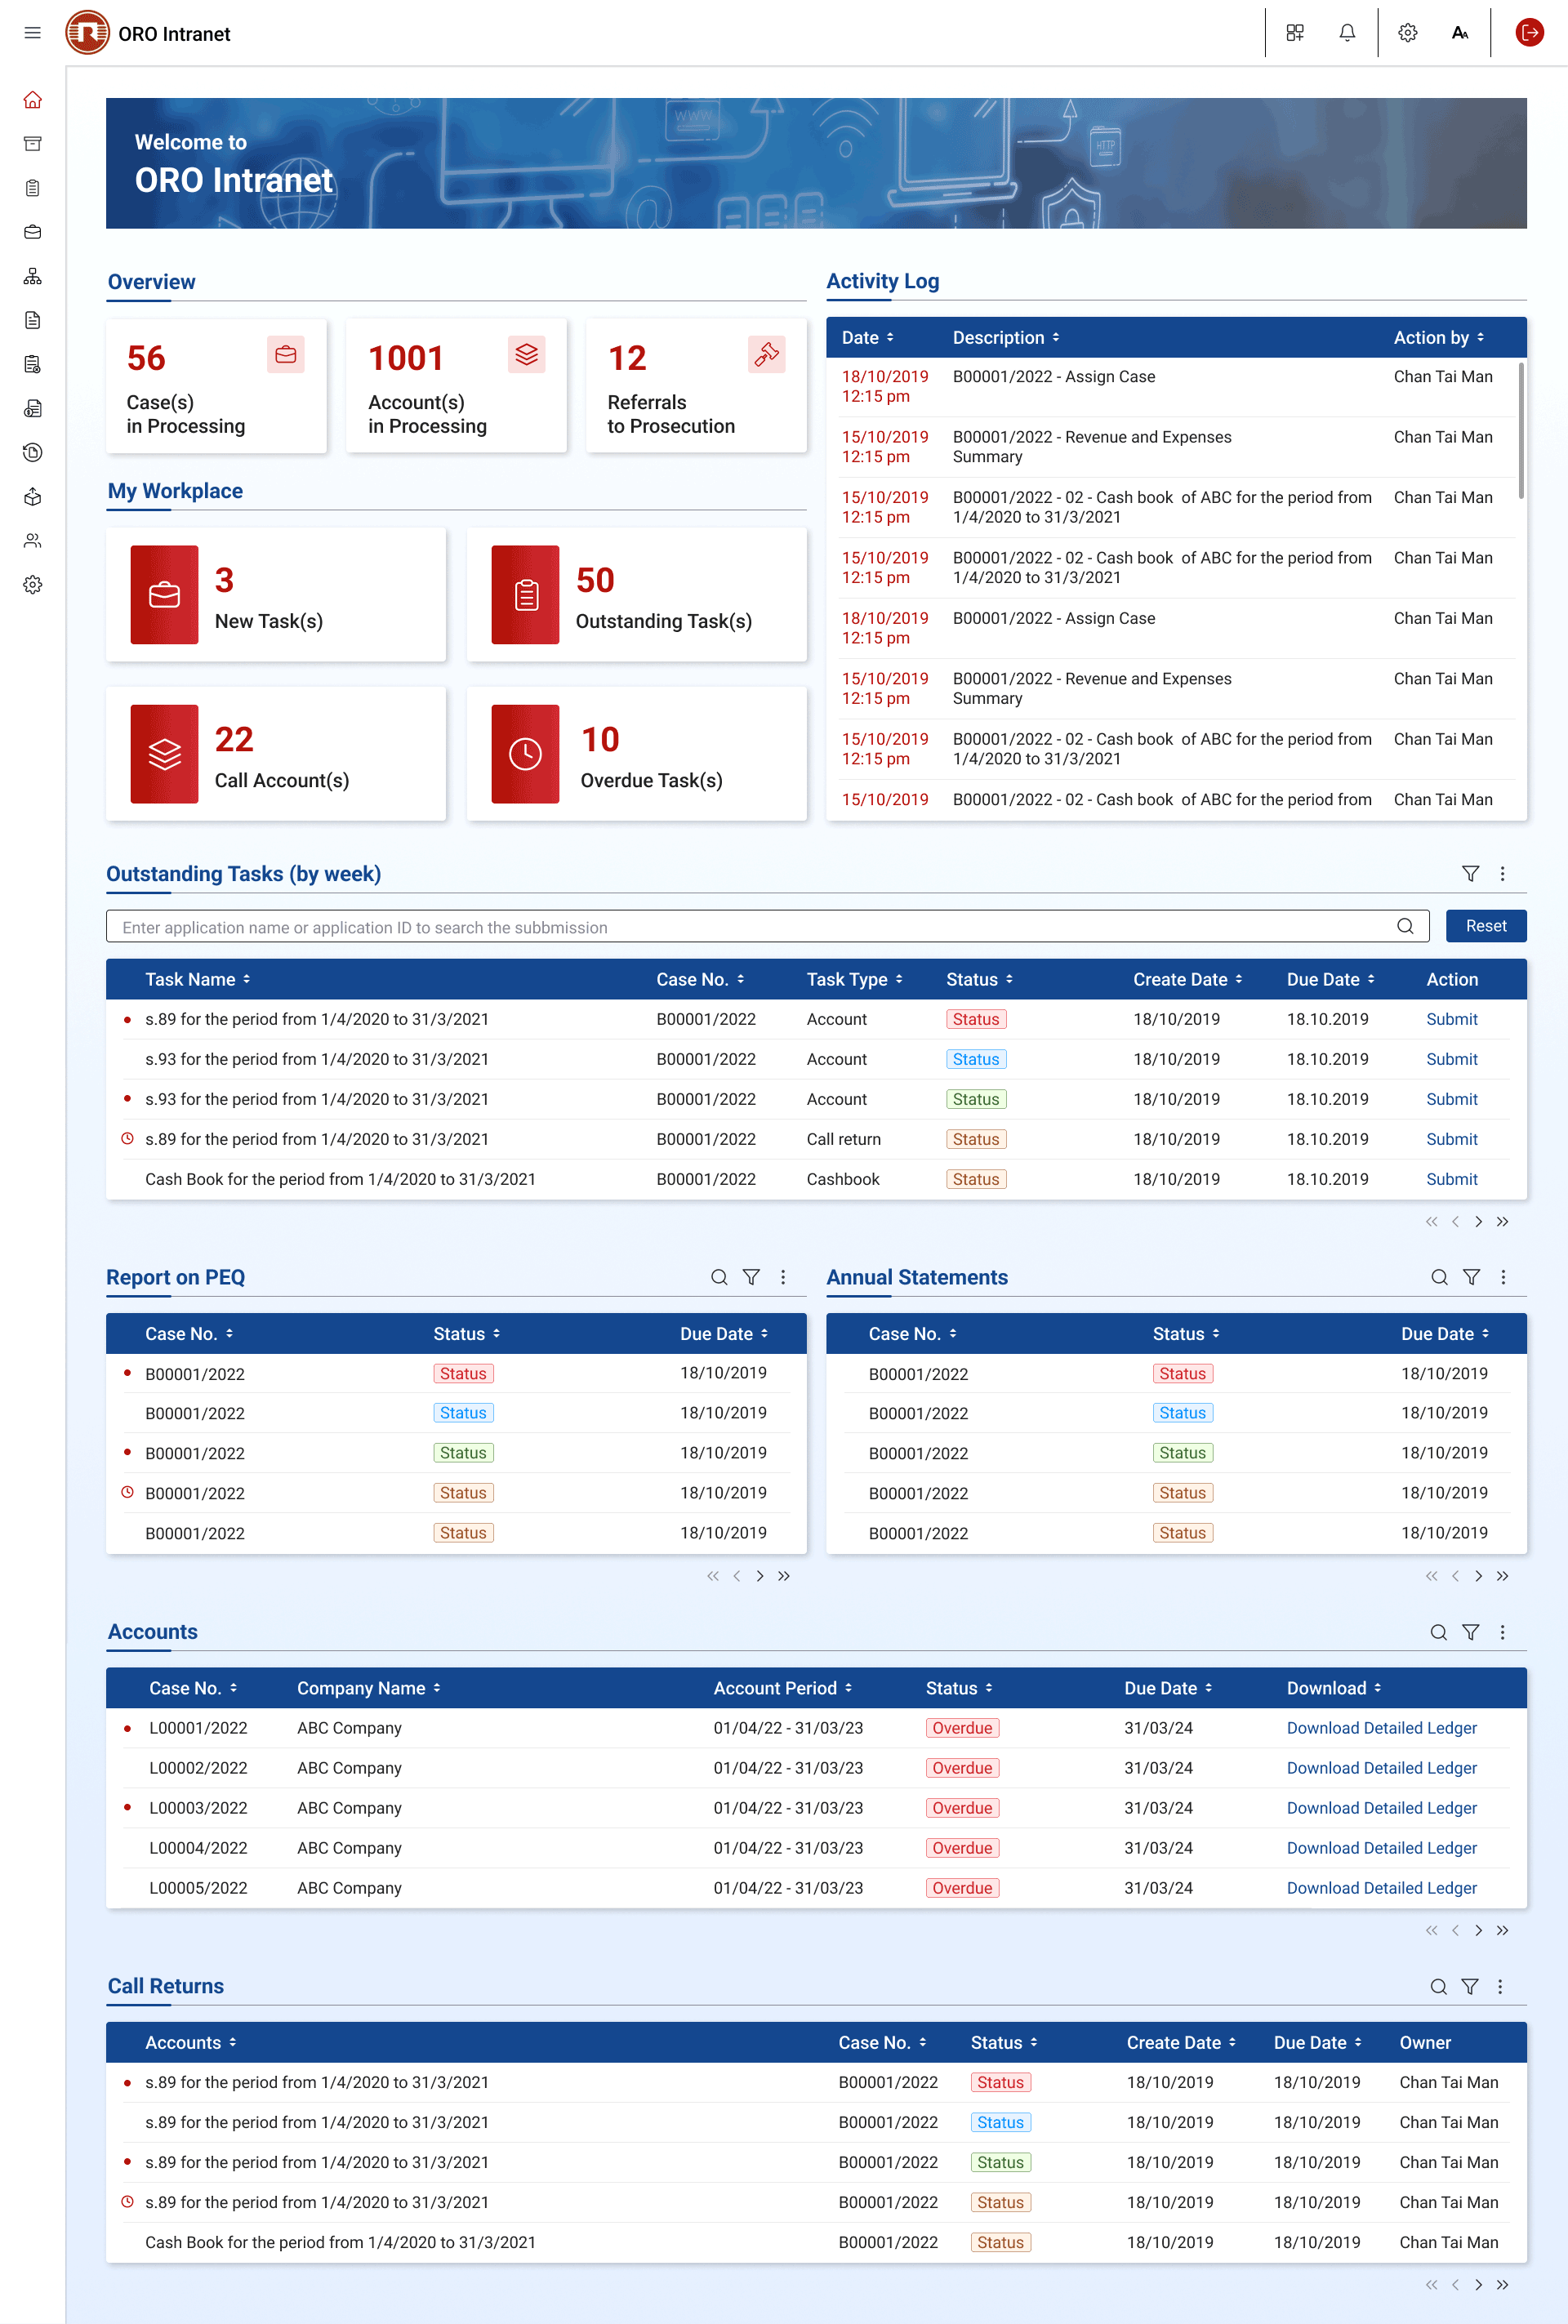
Task: Click the font size adjustment icon
Action: (x=1459, y=33)
